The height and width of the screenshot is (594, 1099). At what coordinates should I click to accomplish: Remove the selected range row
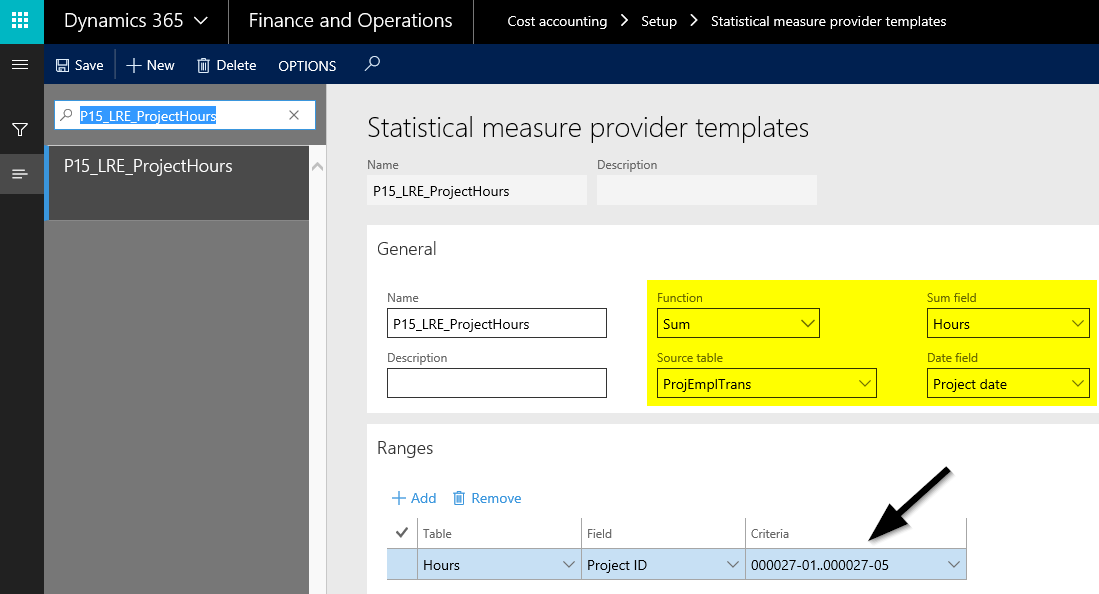click(x=487, y=498)
